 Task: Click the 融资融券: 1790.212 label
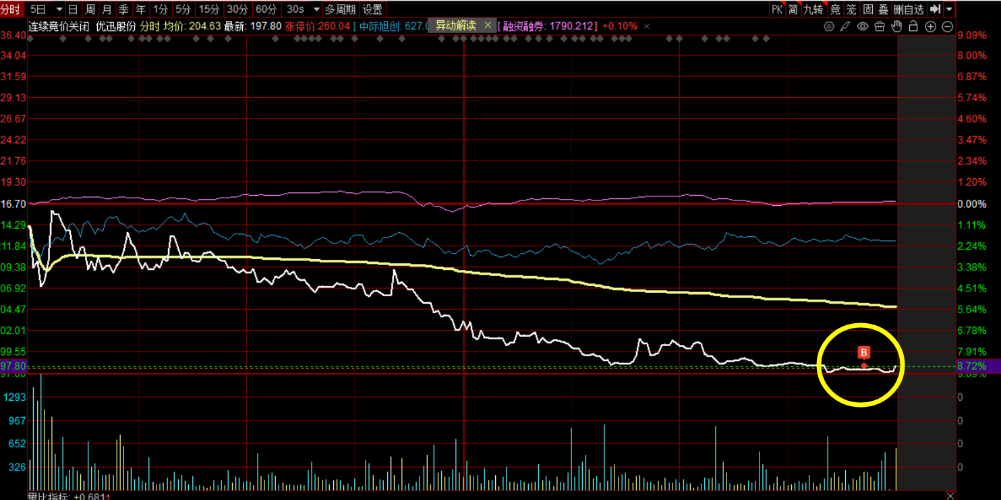pos(550,26)
